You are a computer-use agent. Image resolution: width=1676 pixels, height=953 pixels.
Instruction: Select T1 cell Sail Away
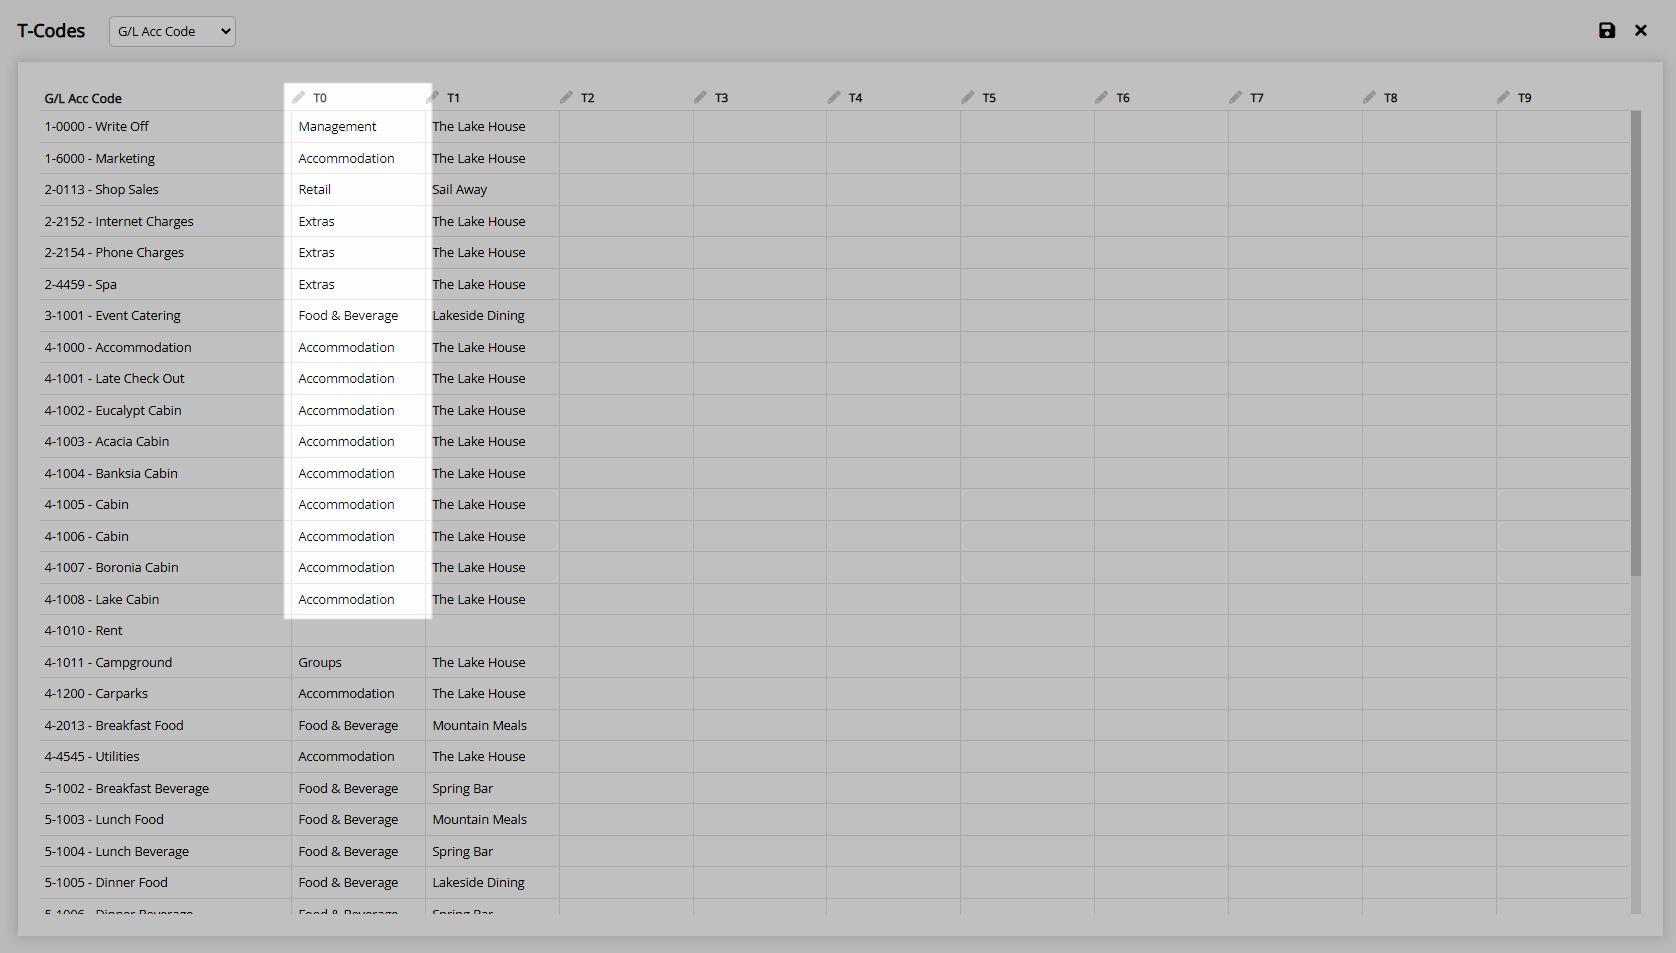tap(492, 190)
